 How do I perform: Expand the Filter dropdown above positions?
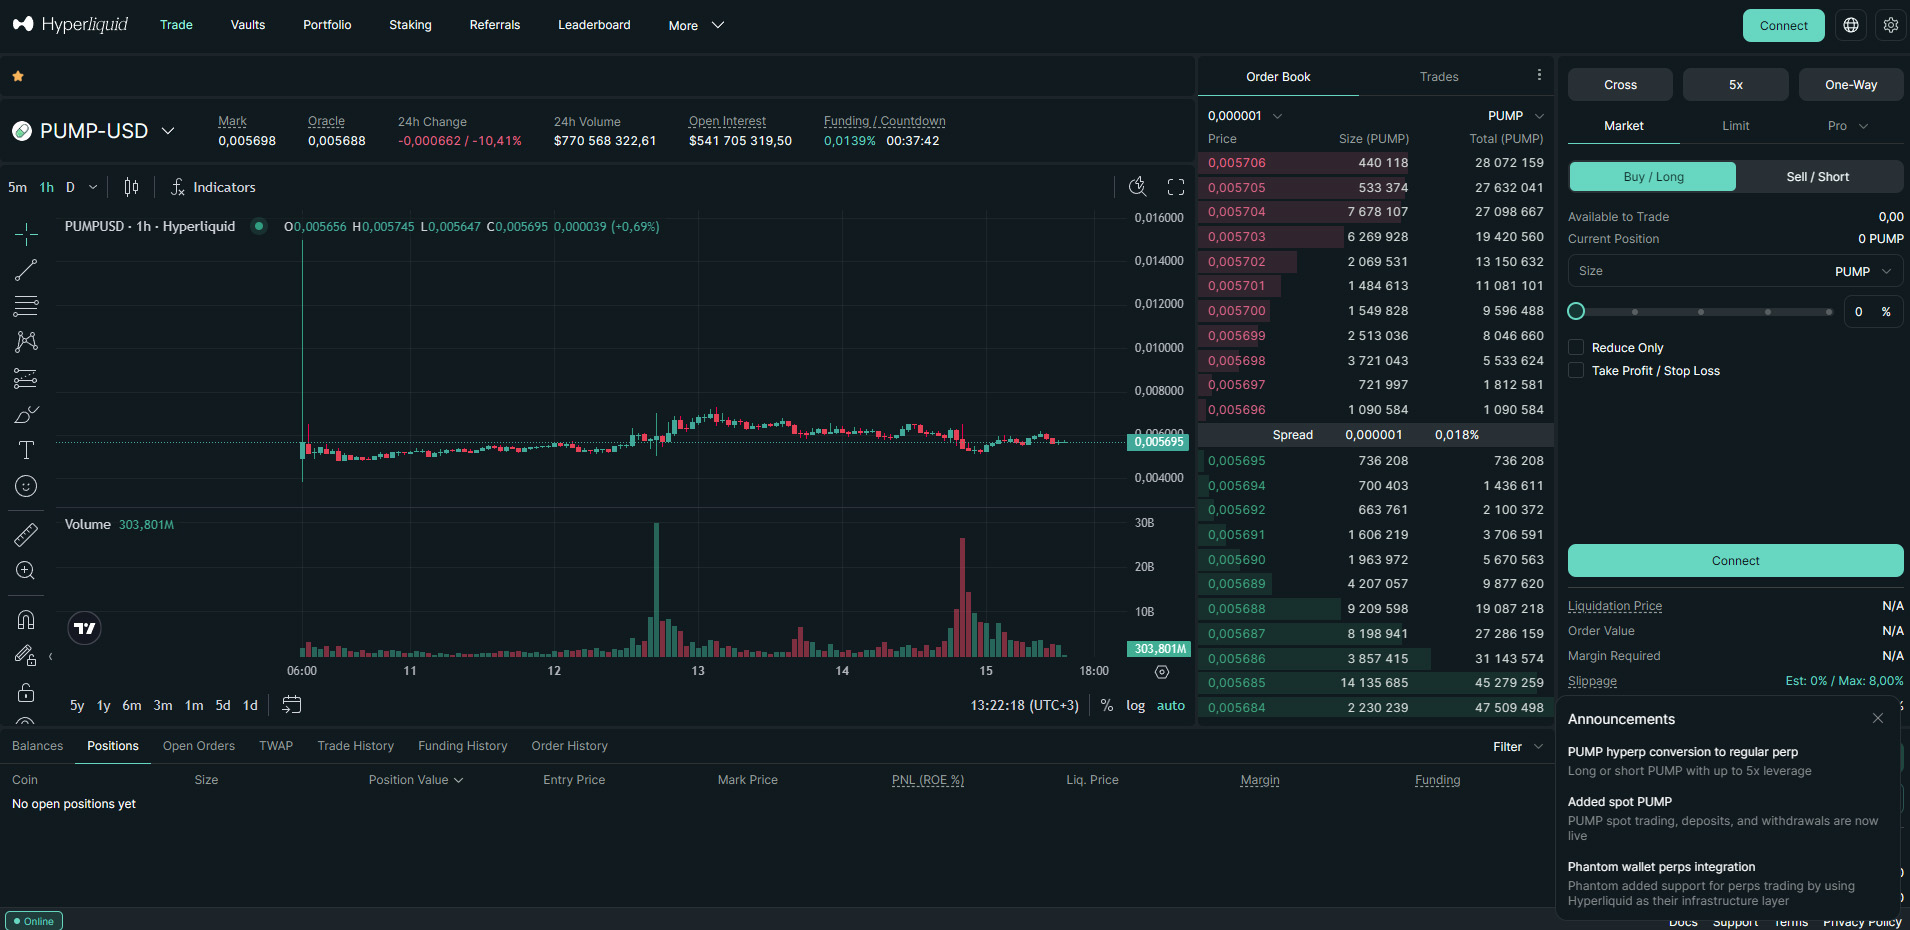1516,746
